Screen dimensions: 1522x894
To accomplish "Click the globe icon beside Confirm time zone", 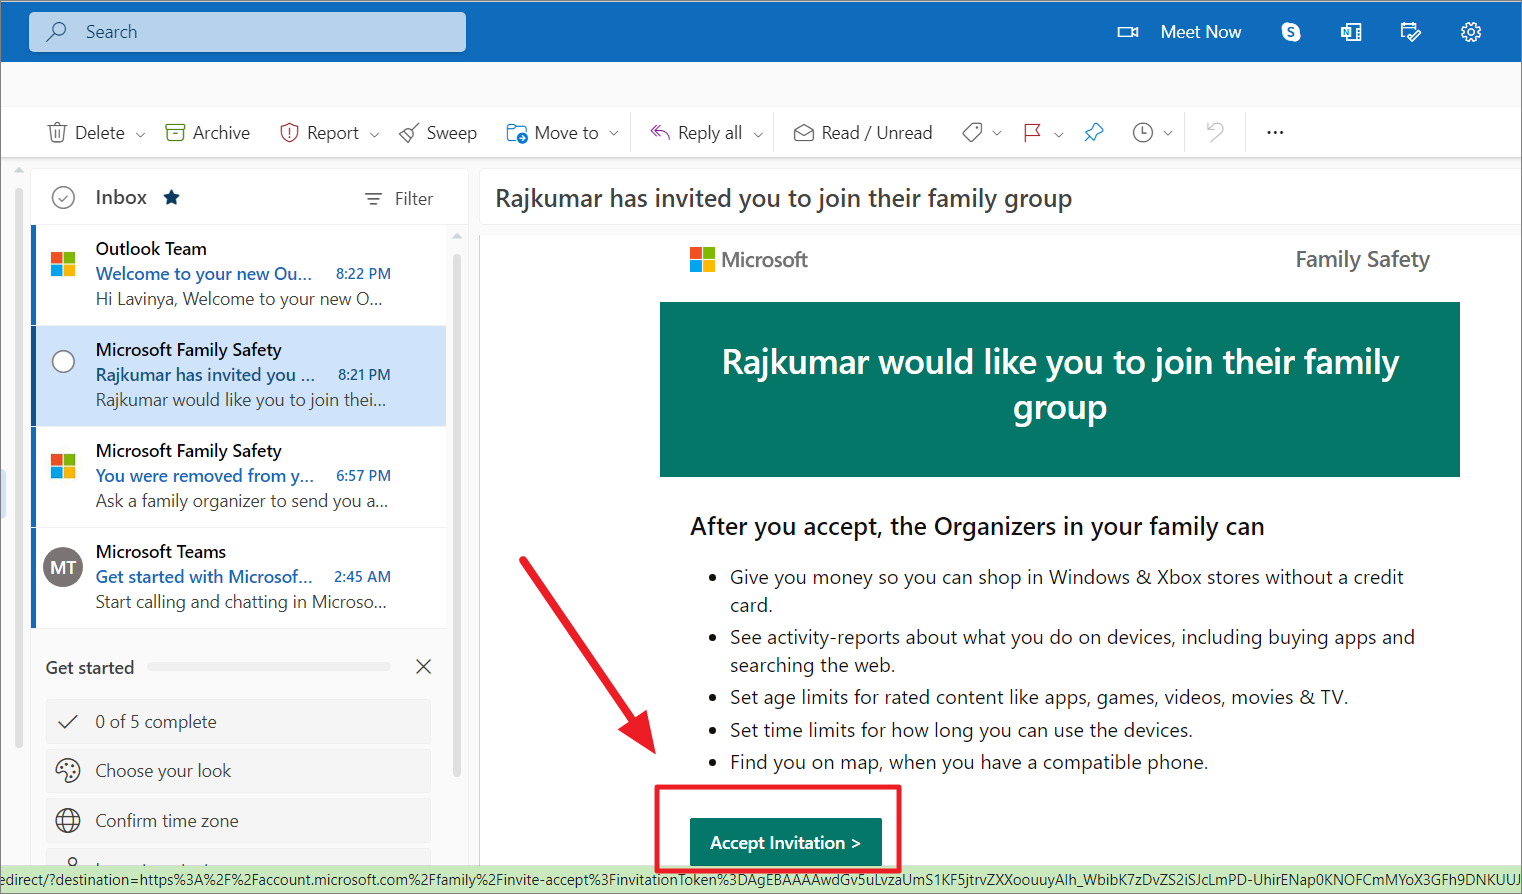I will tap(68, 821).
